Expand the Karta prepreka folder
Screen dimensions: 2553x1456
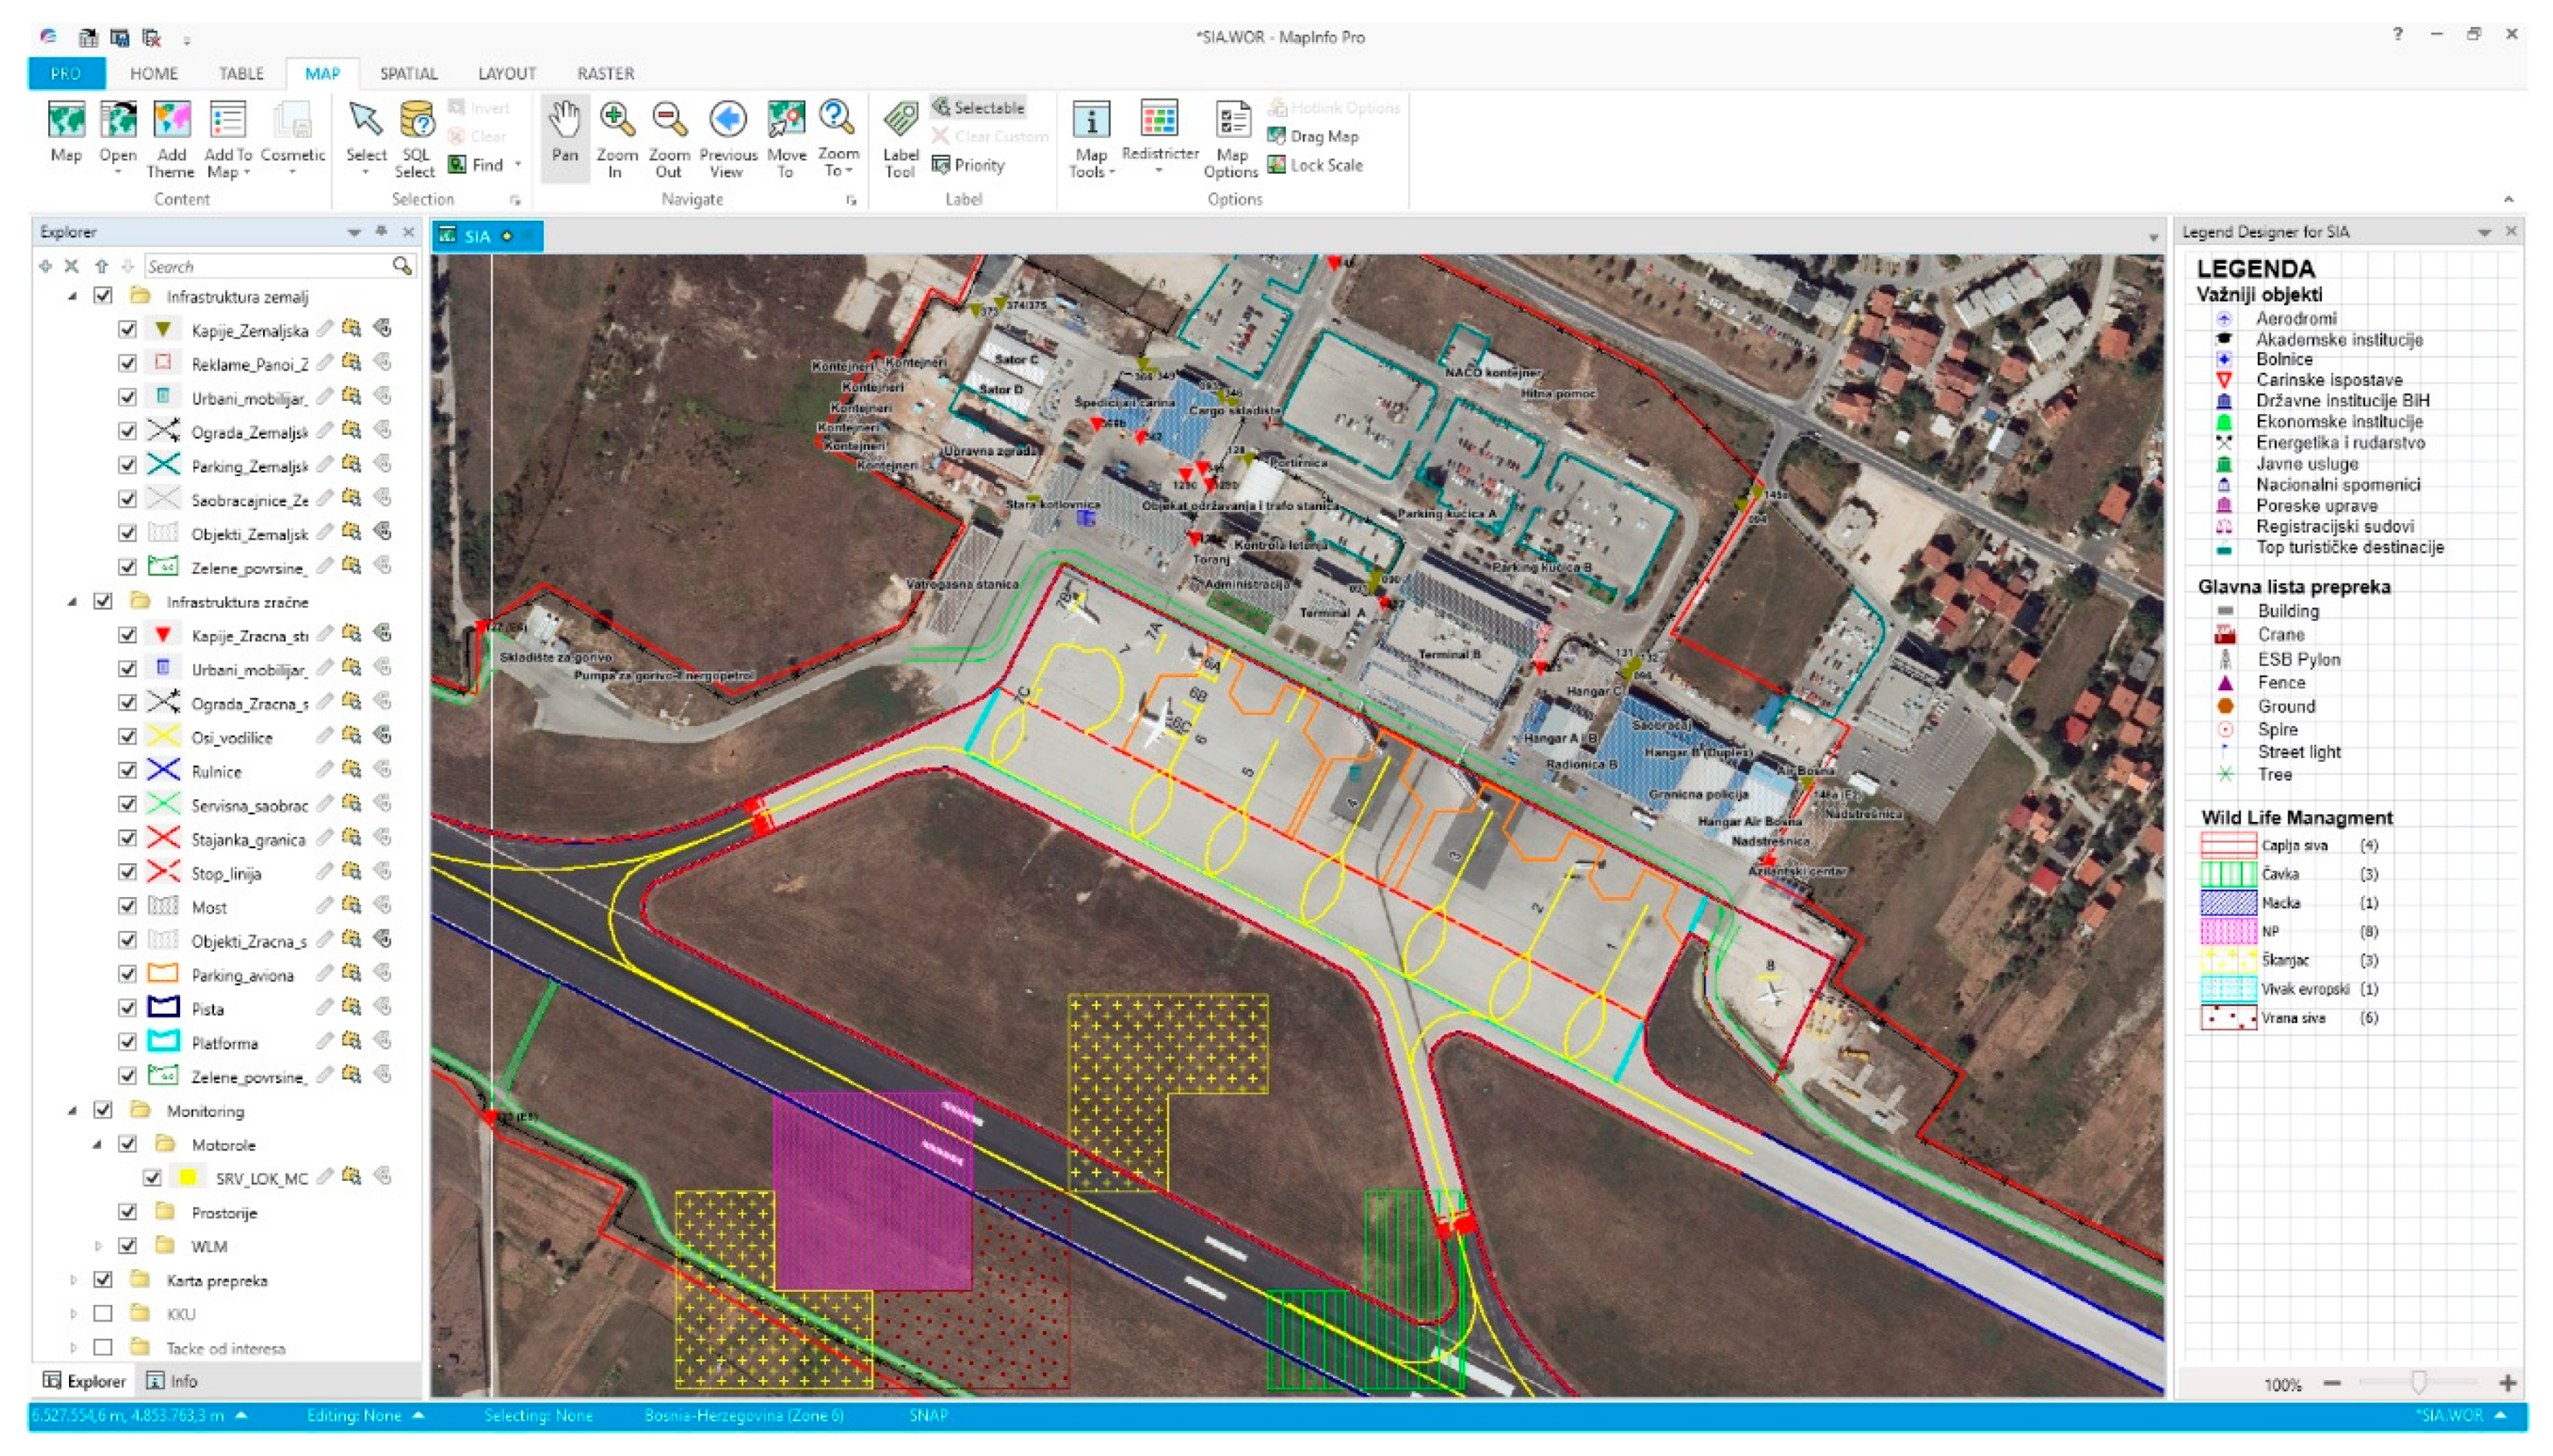[73, 1280]
